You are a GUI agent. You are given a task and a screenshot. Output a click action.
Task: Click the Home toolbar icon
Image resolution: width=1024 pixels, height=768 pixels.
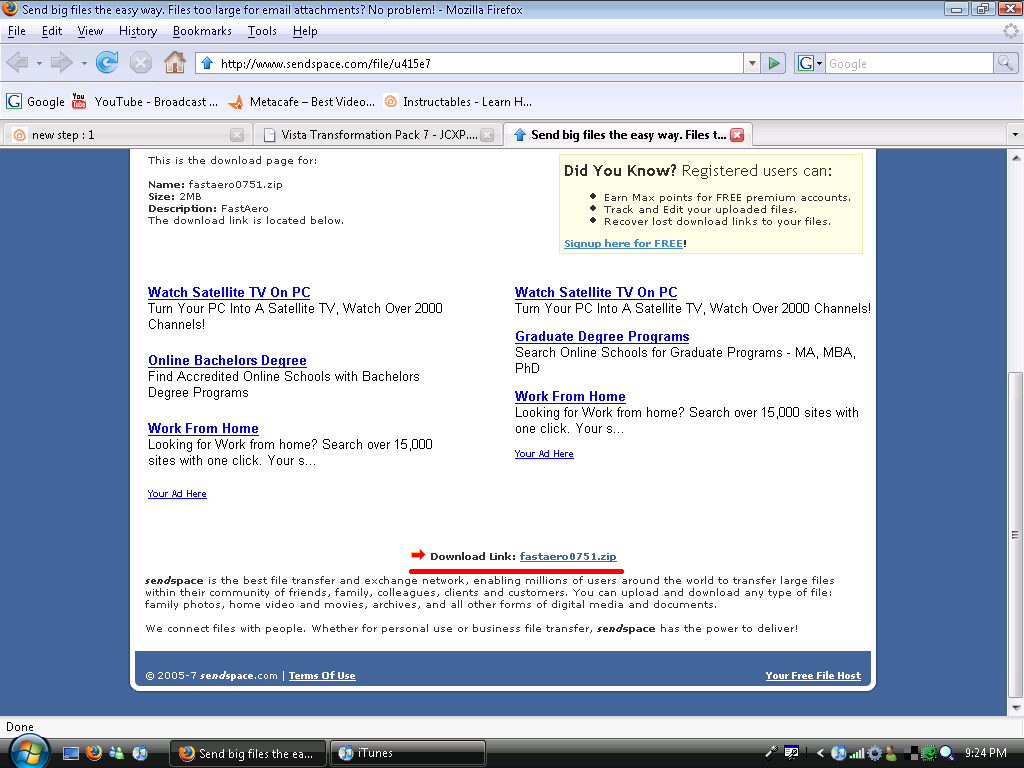[x=175, y=63]
